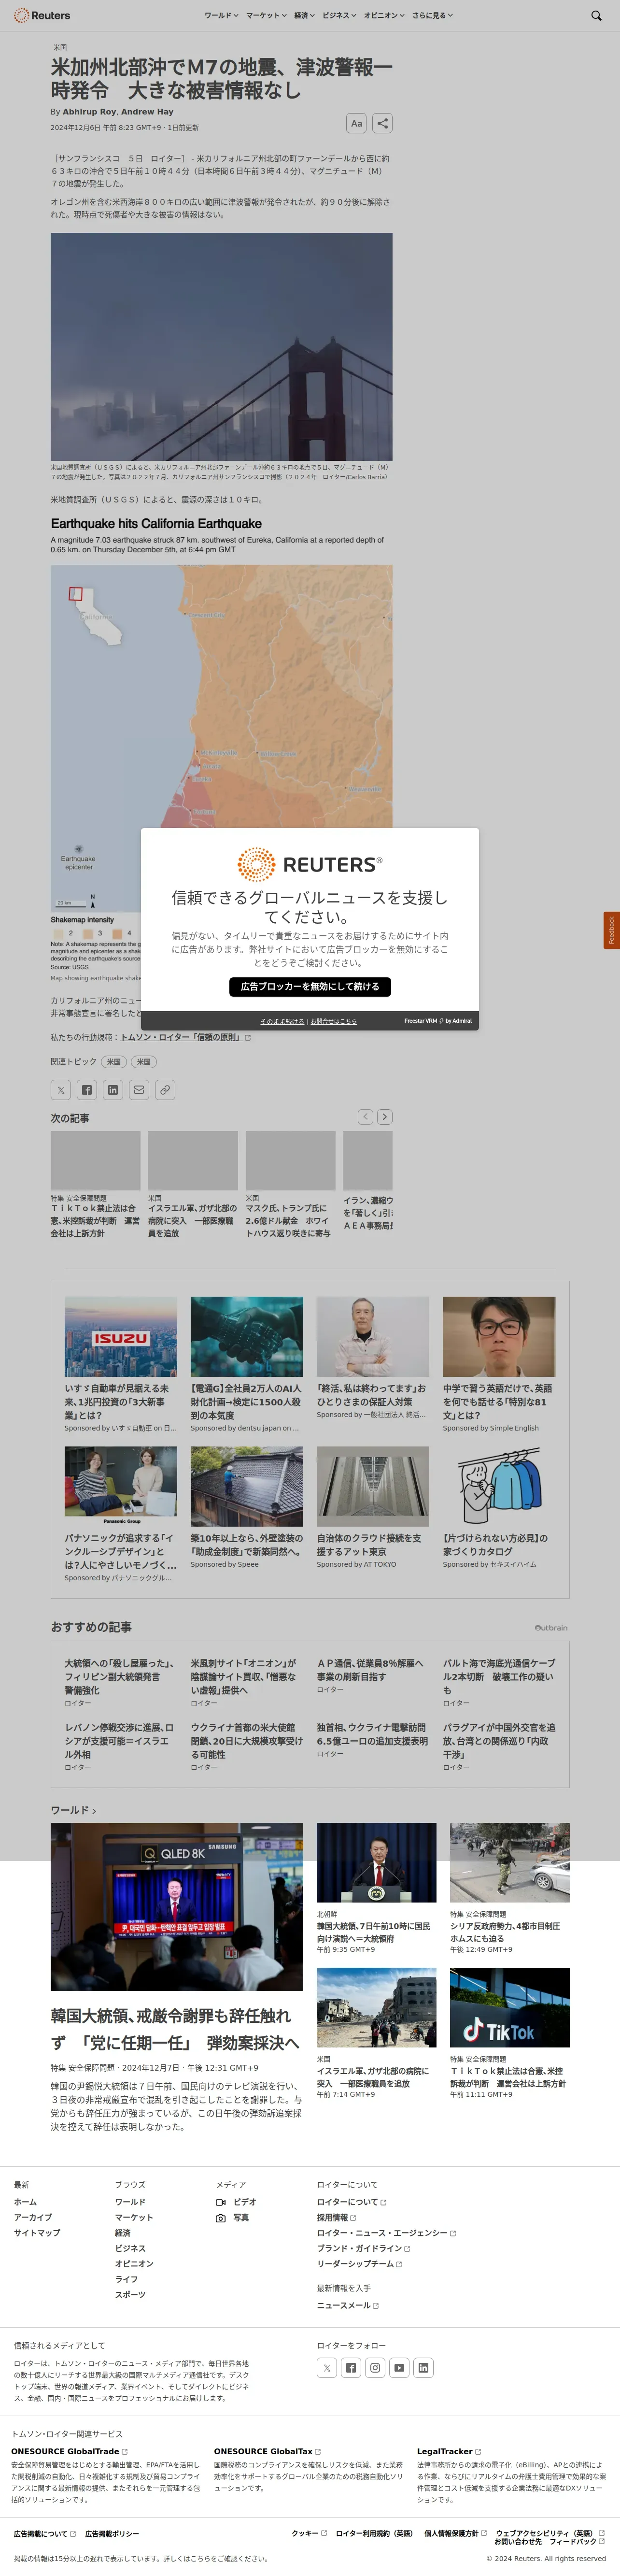Click the Outbrain logo beside おすすめの記事
Image resolution: width=620 pixels, height=2576 pixels.
point(551,1628)
